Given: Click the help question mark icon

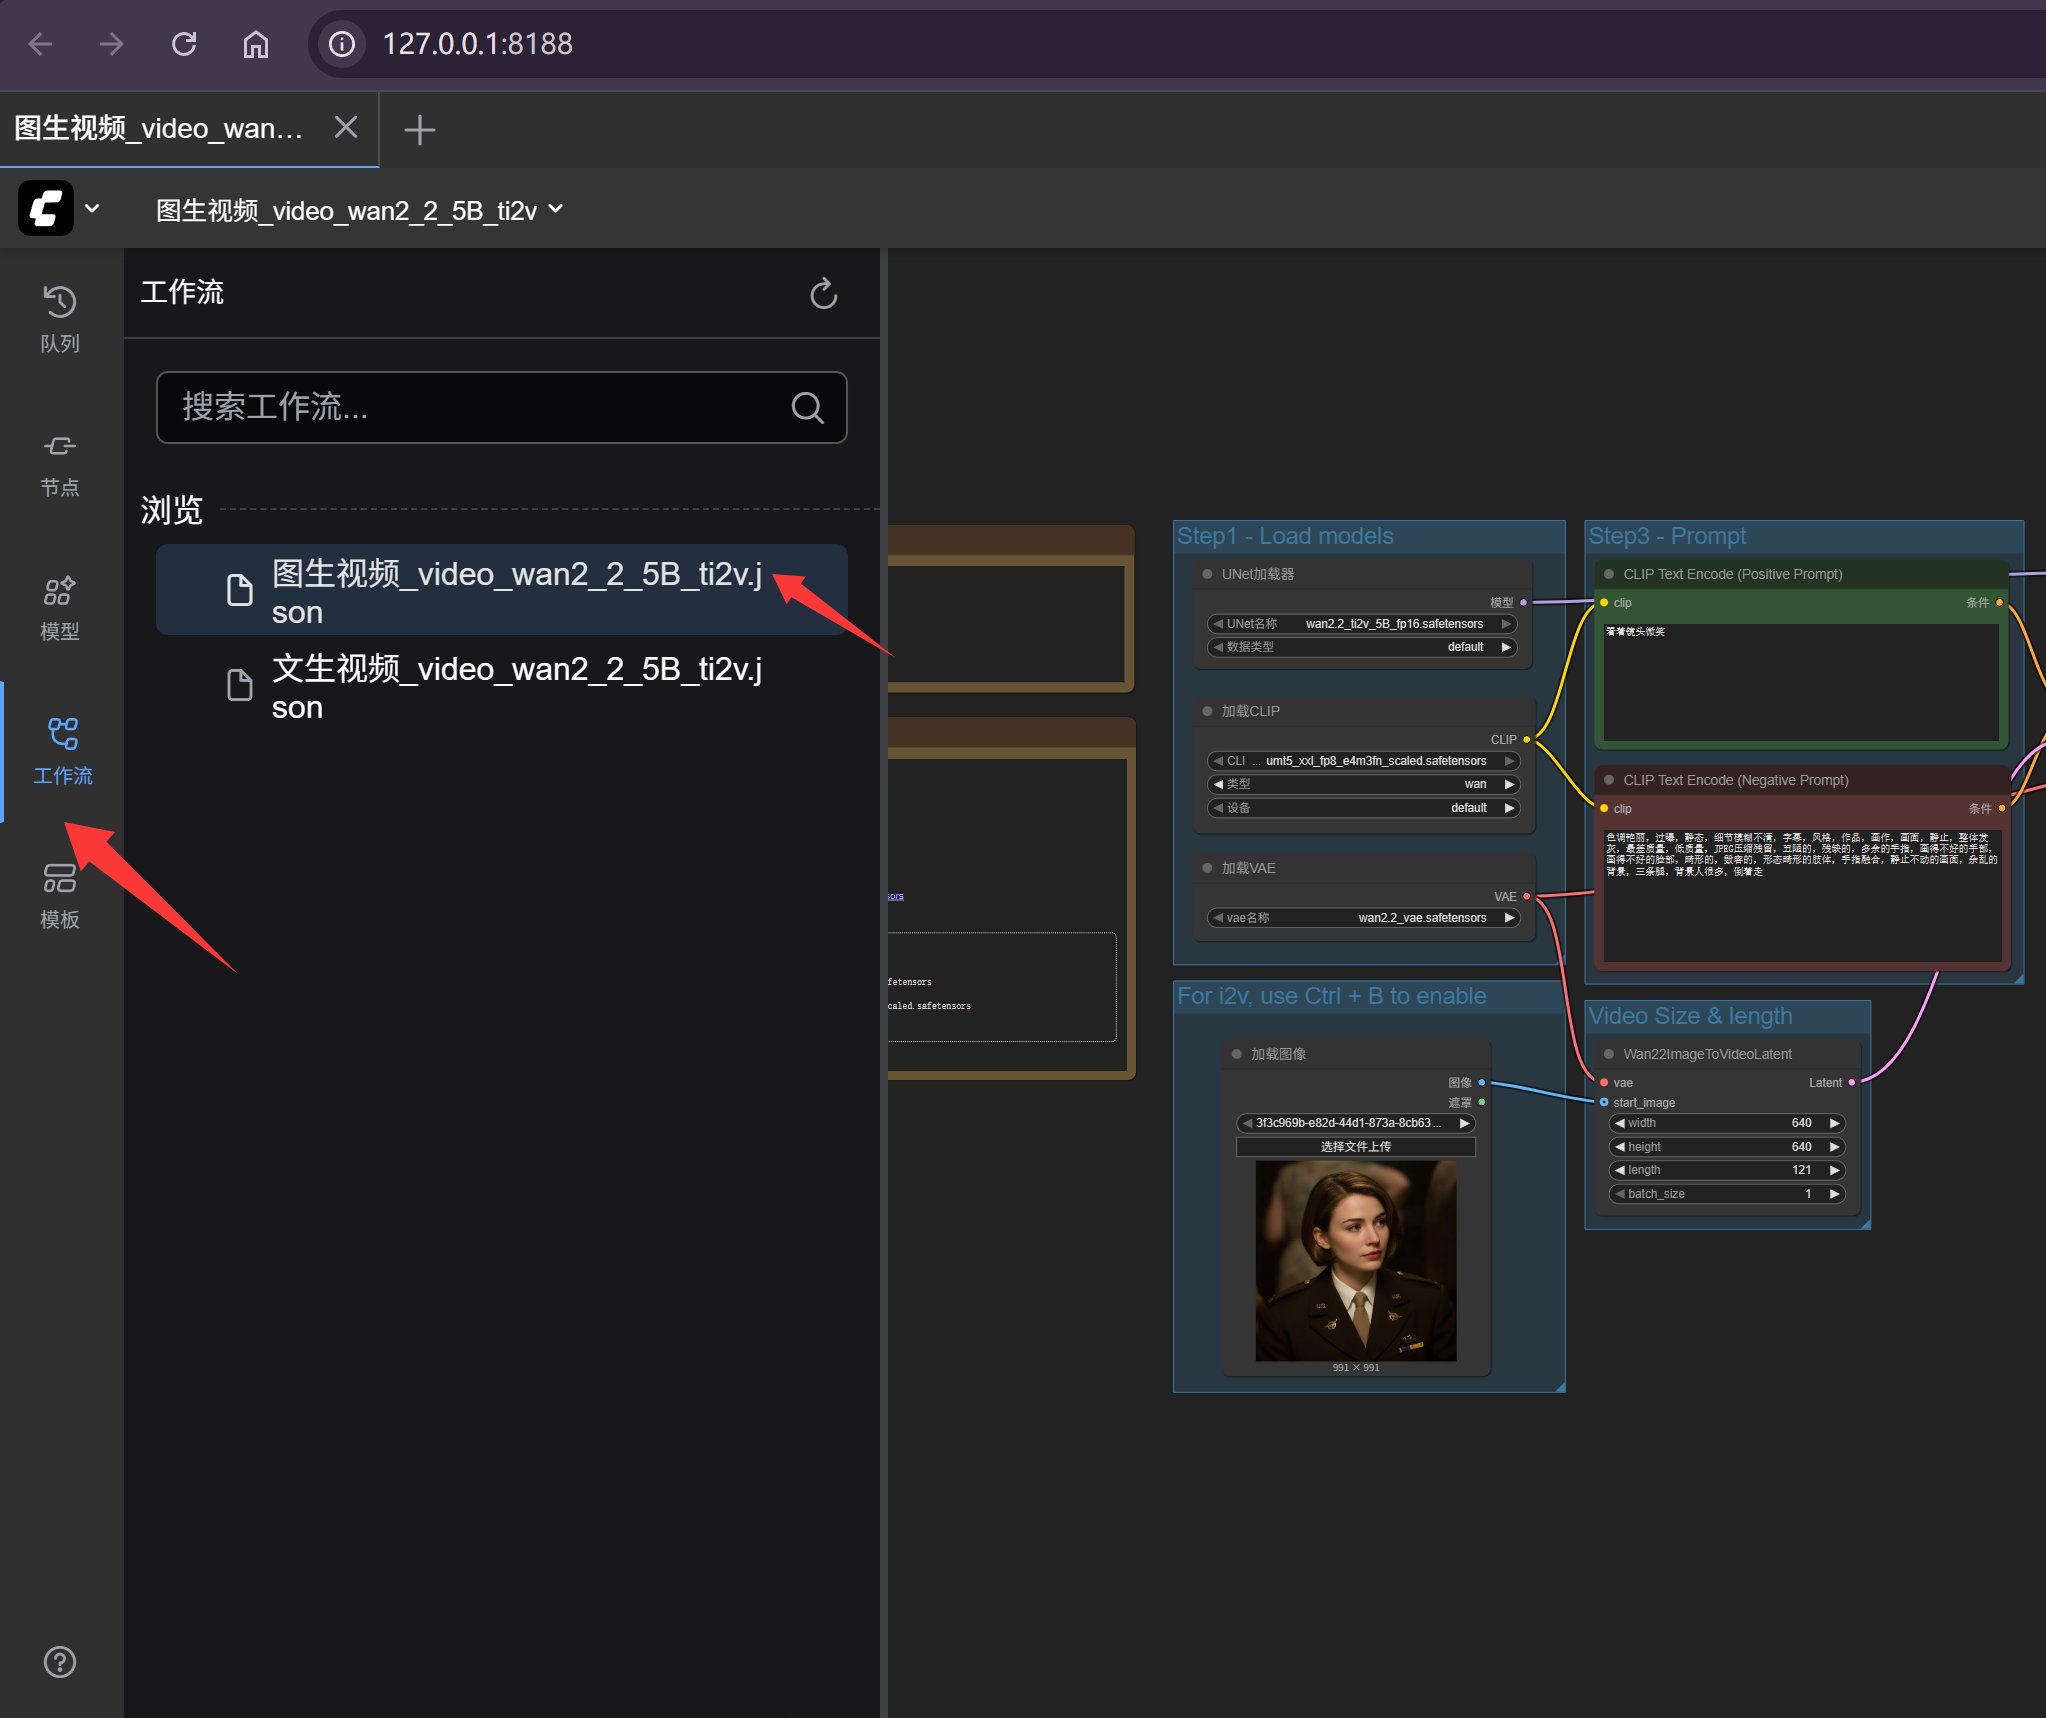Looking at the screenshot, I should (x=60, y=1662).
